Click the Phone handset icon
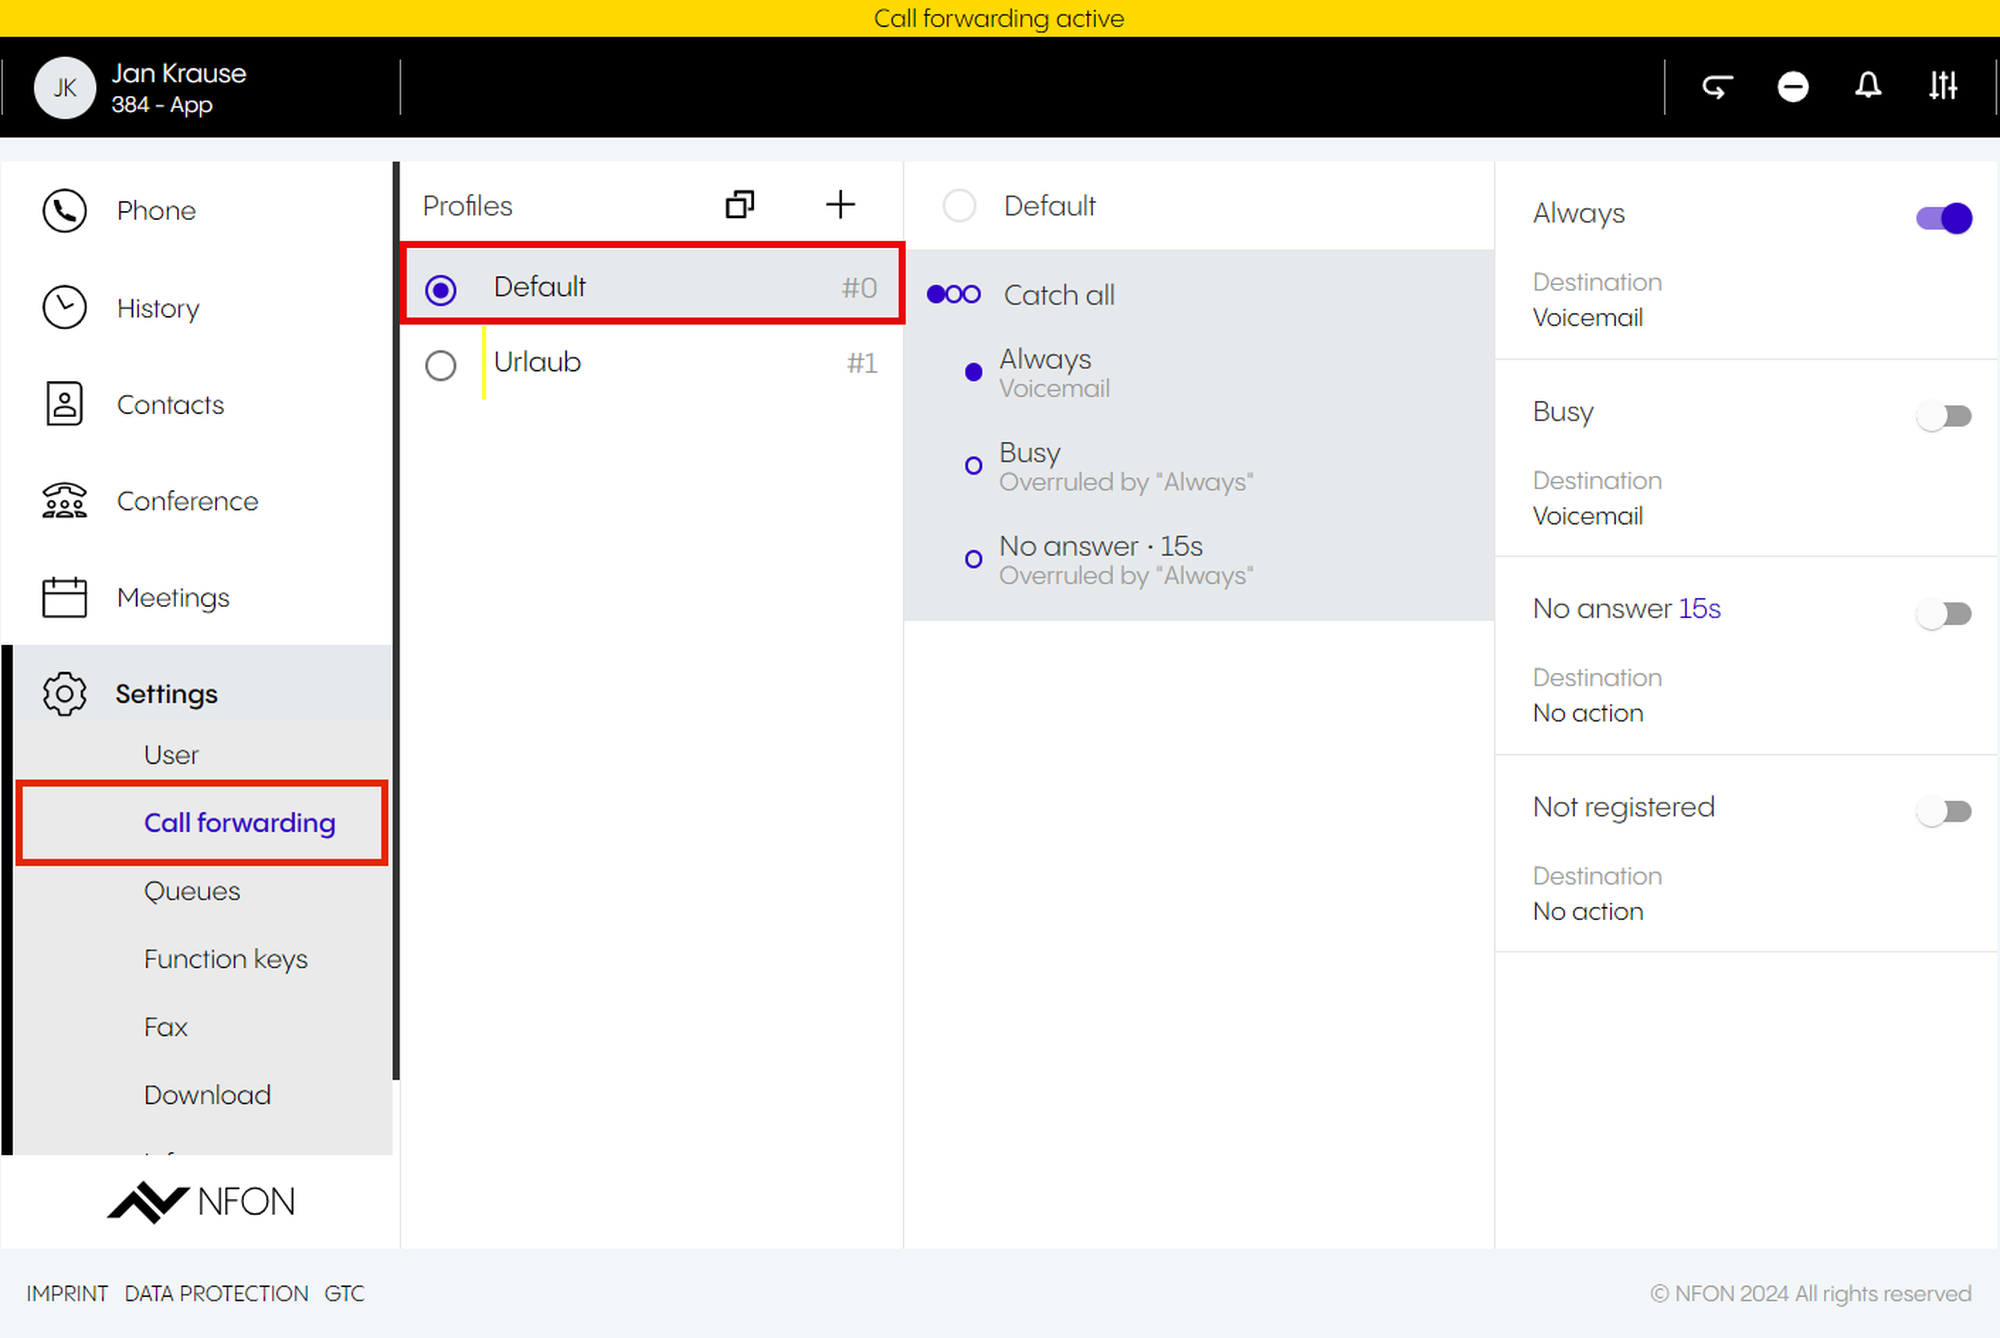The image size is (2000, 1338). point(64,211)
